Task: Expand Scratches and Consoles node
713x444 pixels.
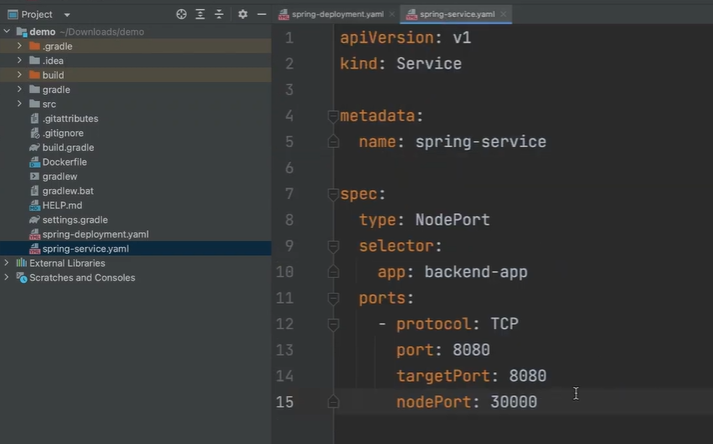Action: point(6,278)
